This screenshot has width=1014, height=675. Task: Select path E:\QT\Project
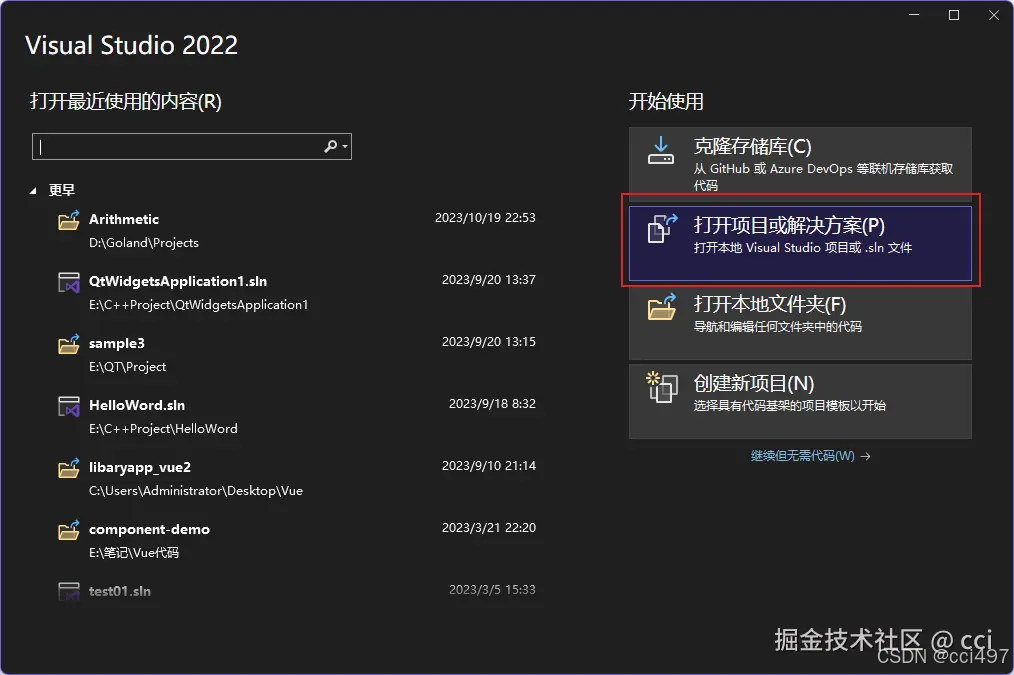[x=127, y=367]
